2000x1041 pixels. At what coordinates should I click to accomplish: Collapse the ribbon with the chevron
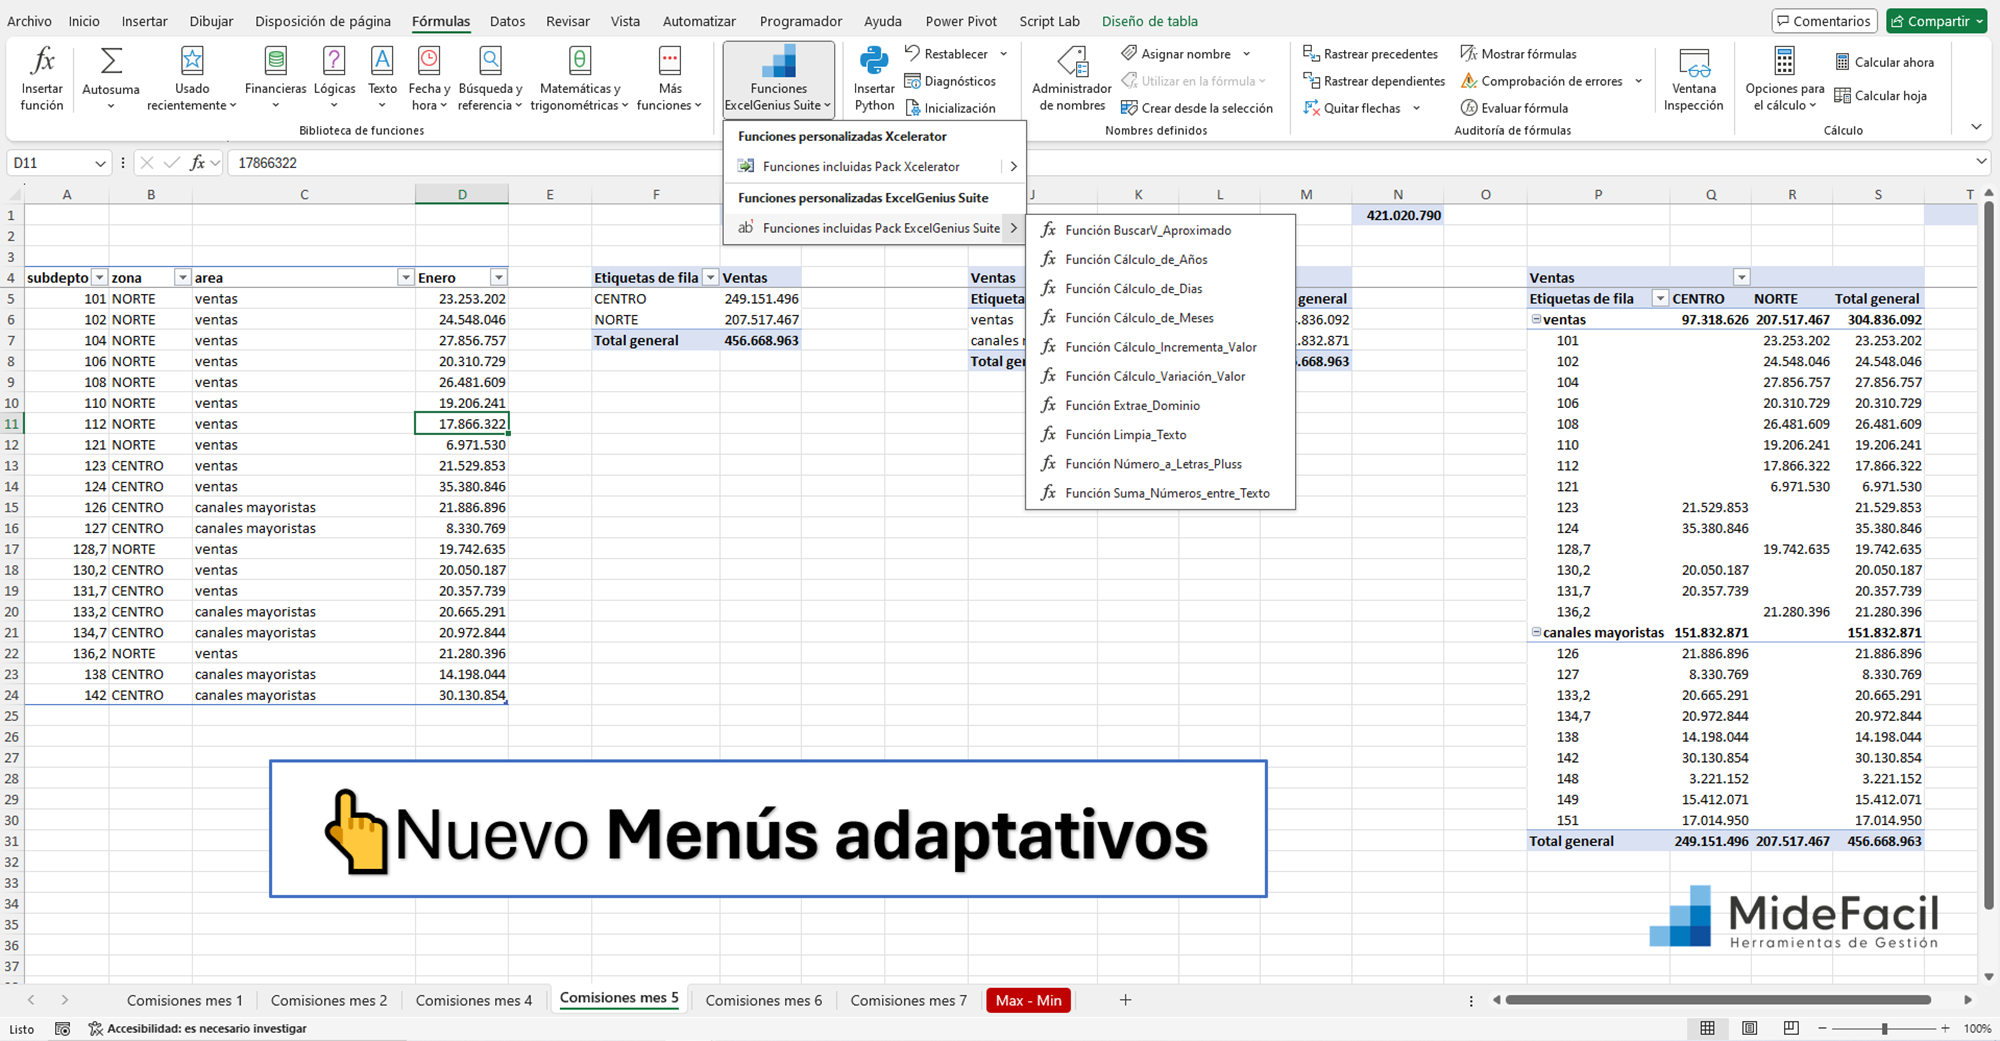(x=1976, y=127)
